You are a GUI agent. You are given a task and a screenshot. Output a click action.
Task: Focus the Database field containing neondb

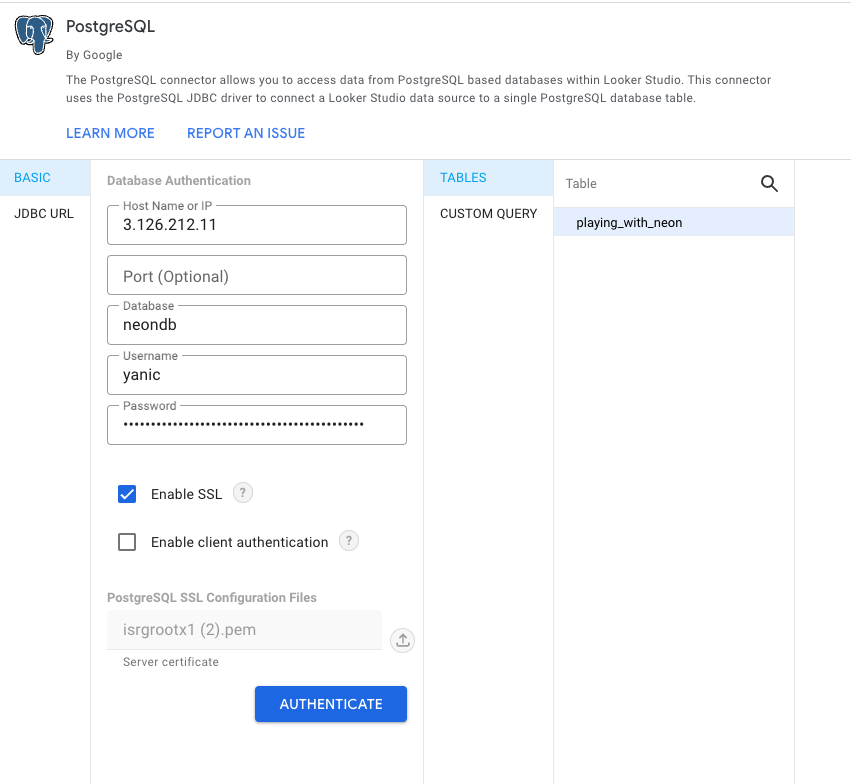tap(257, 325)
